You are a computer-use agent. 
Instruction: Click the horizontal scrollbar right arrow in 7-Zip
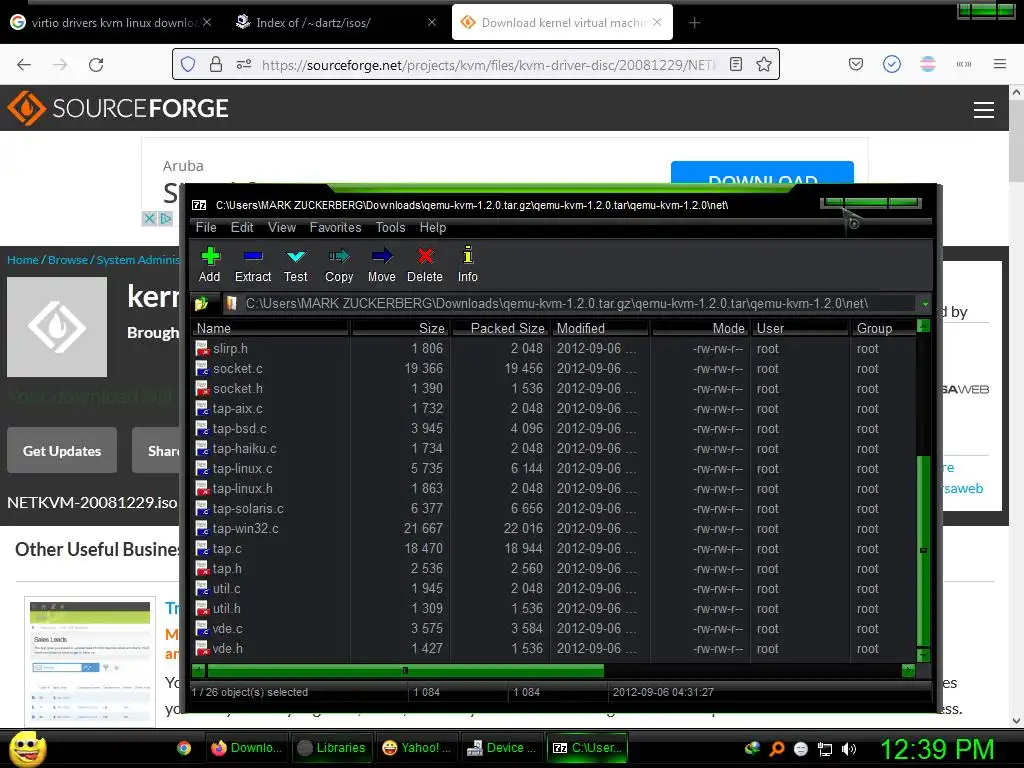pos(908,670)
